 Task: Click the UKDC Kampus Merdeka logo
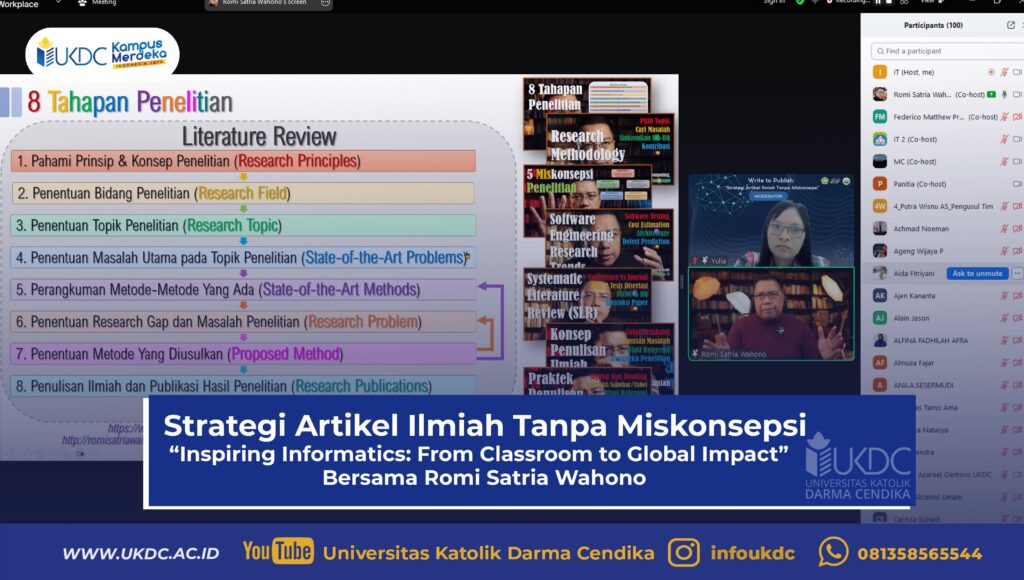coord(102,52)
